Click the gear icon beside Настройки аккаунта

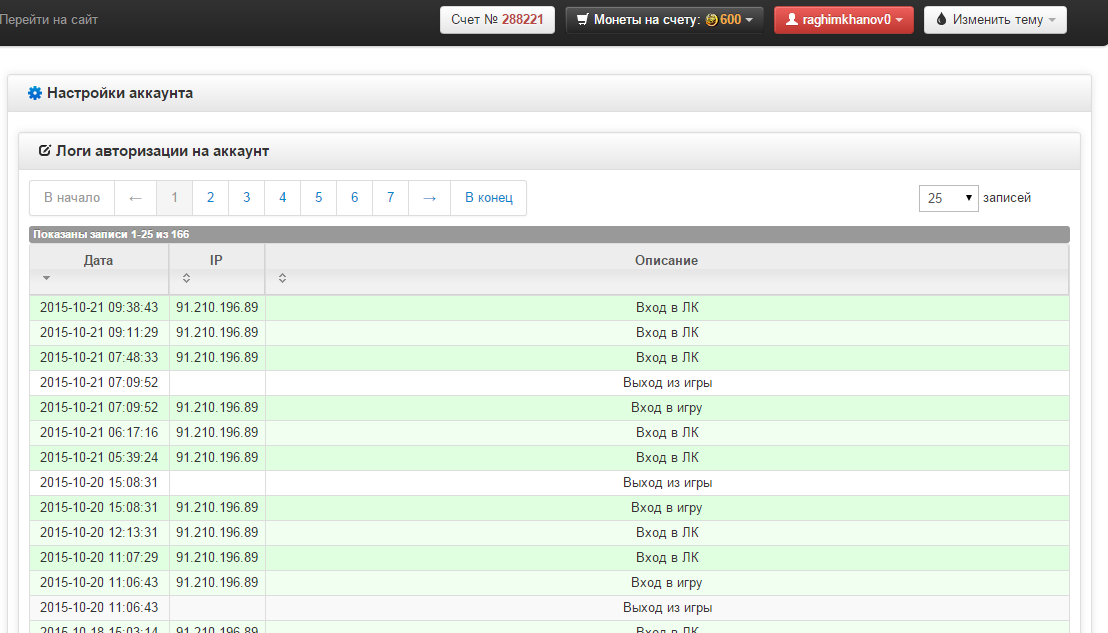point(35,93)
